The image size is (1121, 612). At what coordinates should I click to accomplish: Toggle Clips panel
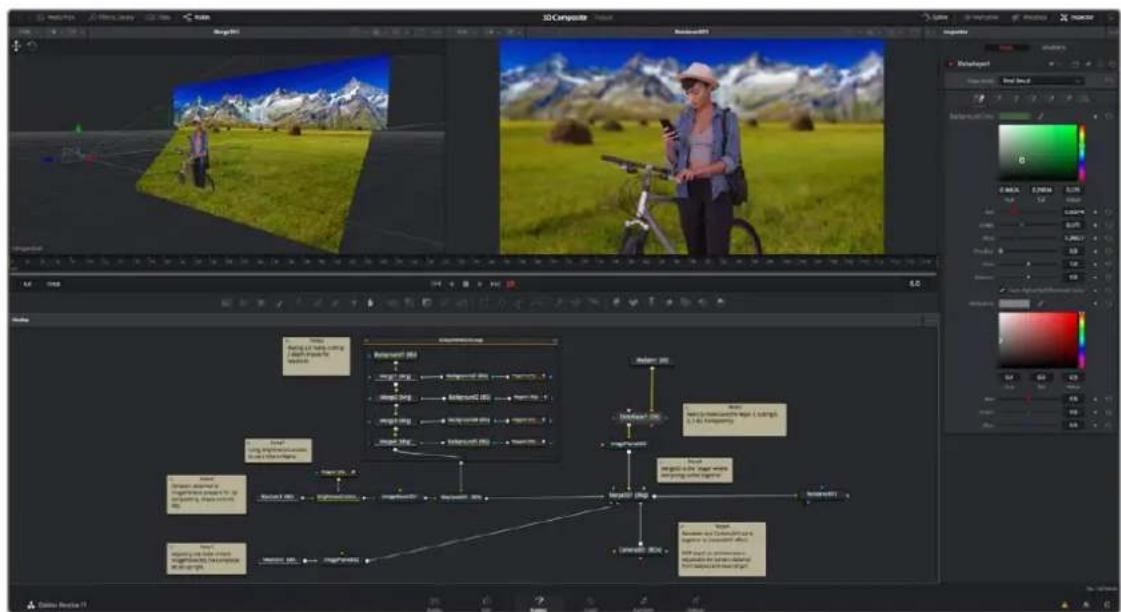pos(159,16)
